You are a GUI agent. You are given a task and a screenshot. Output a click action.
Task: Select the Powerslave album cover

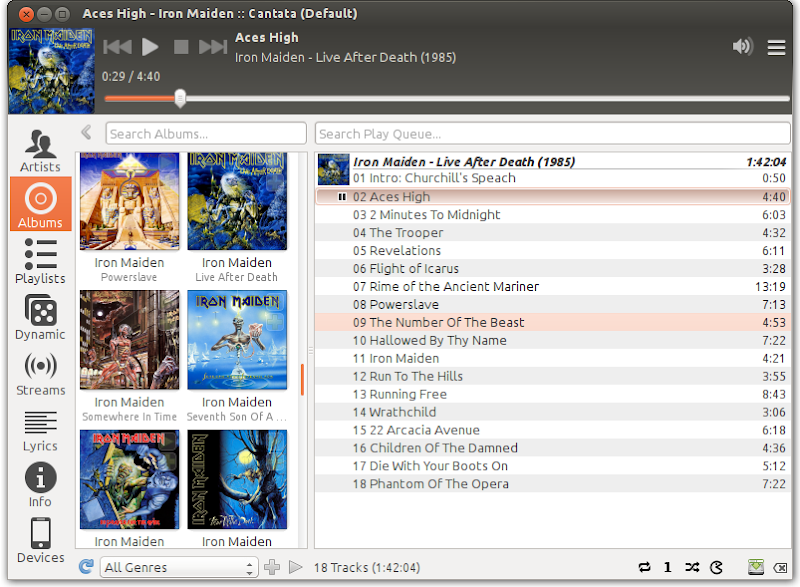[x=130, y=201]
